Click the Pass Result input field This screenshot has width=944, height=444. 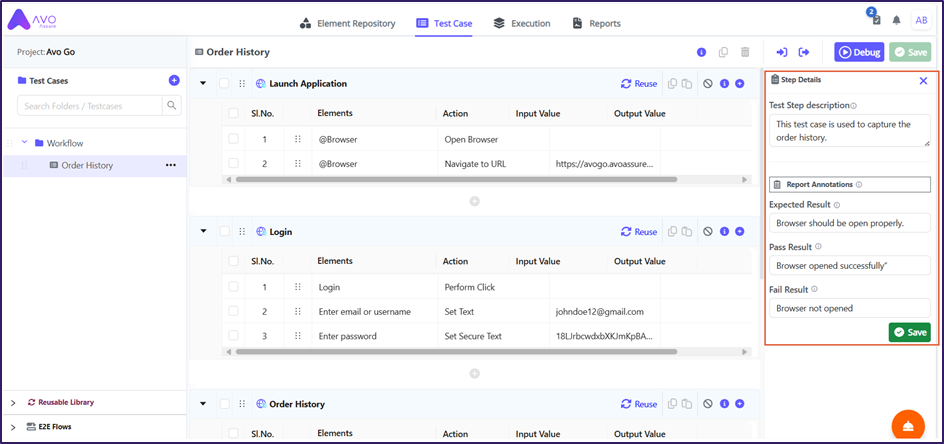pos(849,265)
